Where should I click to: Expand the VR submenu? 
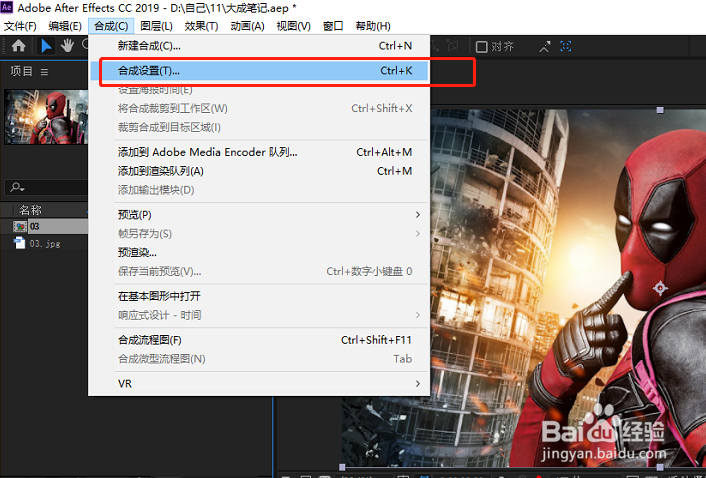point(259,383)
